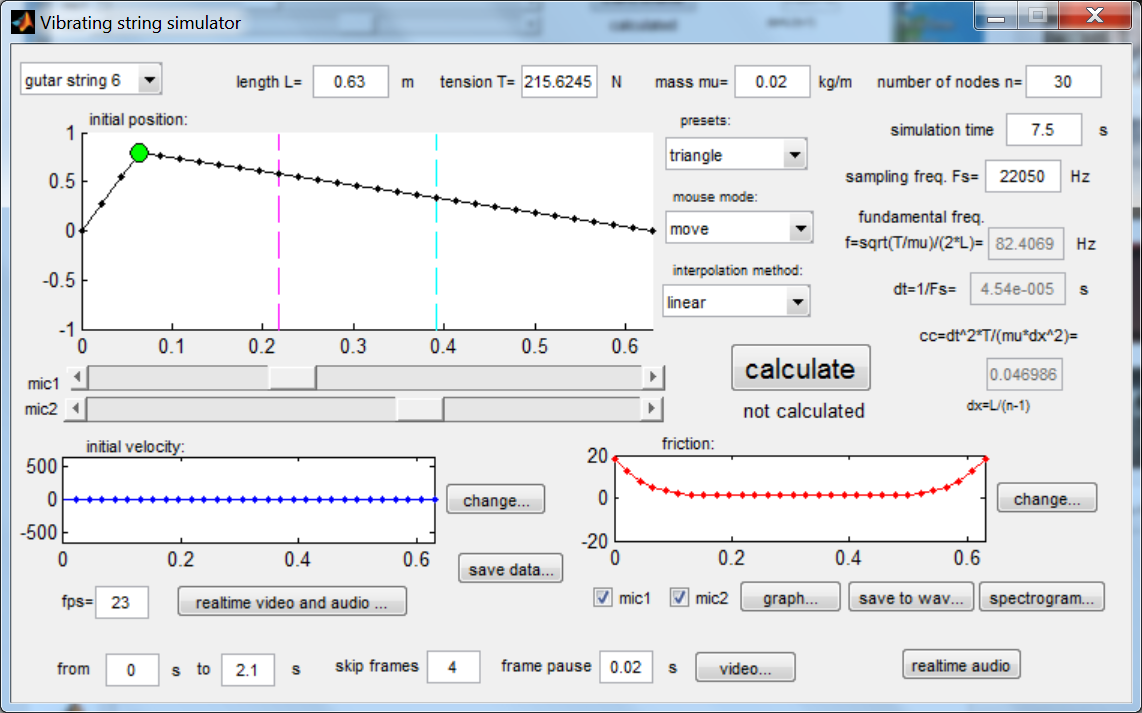Click the calculate button
The width and height of the screenshot is (1142, 713).
pos(800,369)
